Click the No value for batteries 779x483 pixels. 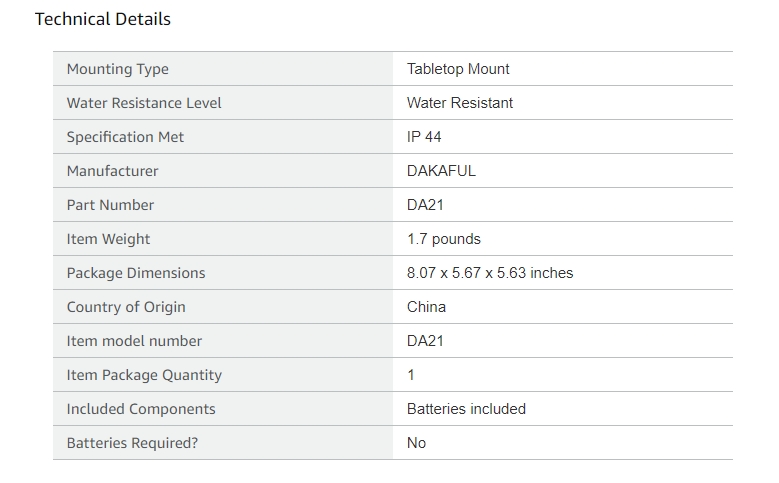point(416,443)
